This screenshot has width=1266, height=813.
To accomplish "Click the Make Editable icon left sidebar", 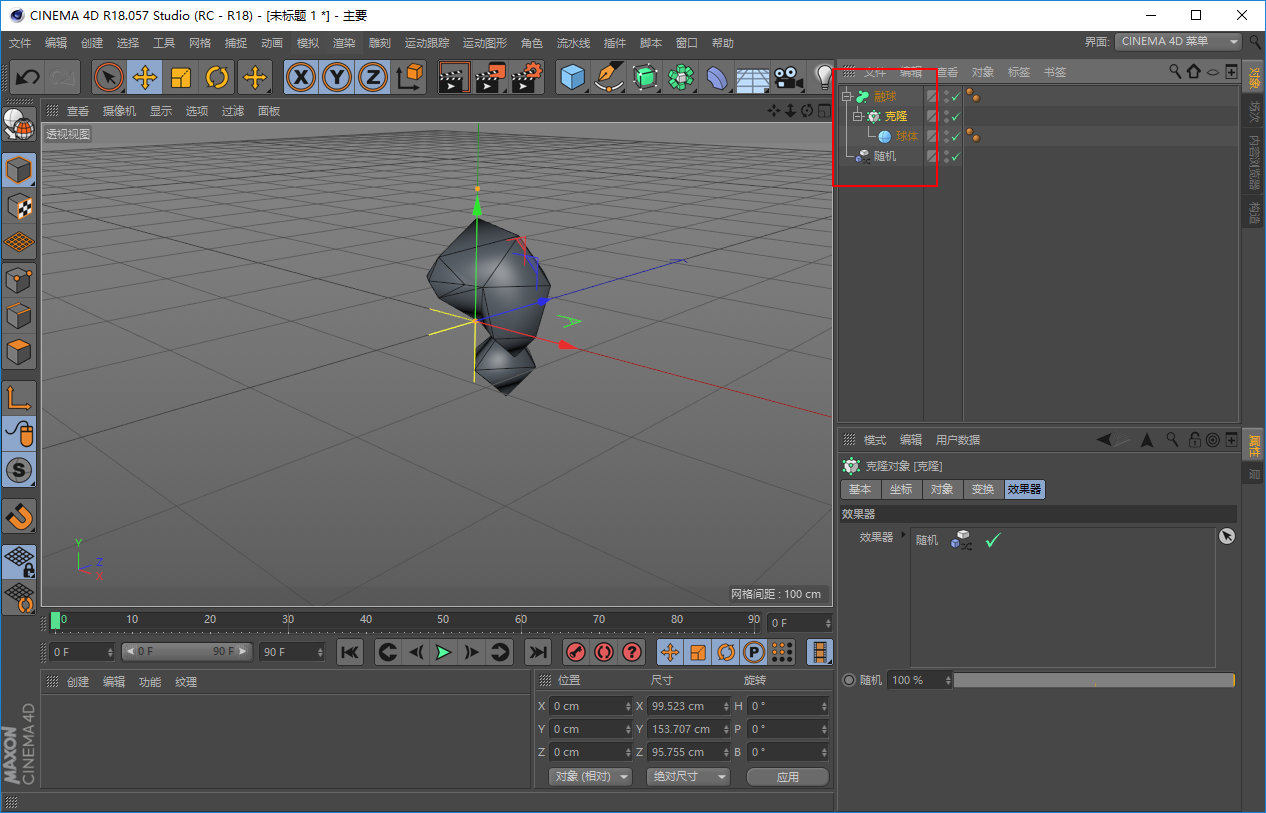I will (x=19, y=124).
